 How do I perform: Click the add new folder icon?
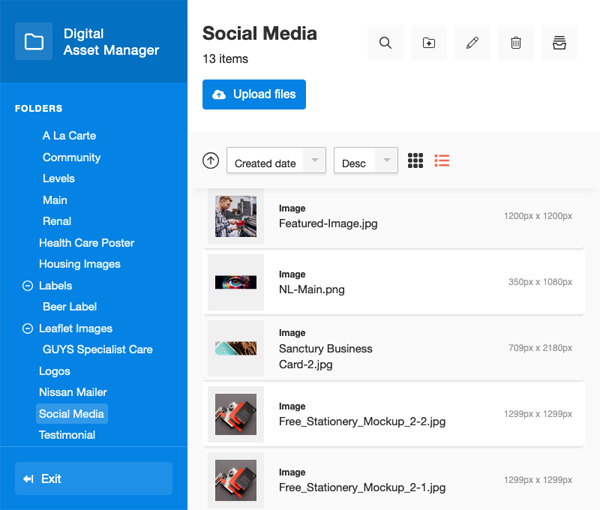tap(429, 43)
